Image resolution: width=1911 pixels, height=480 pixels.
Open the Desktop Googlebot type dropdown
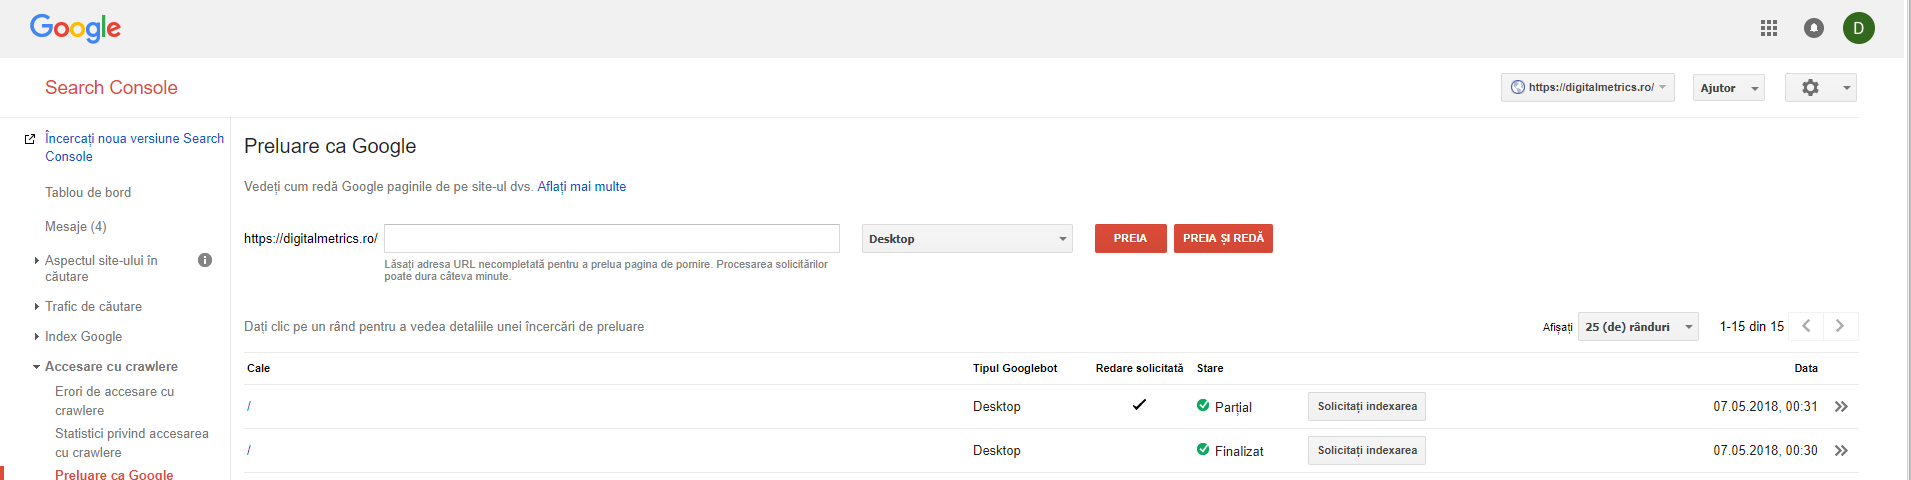966,239
